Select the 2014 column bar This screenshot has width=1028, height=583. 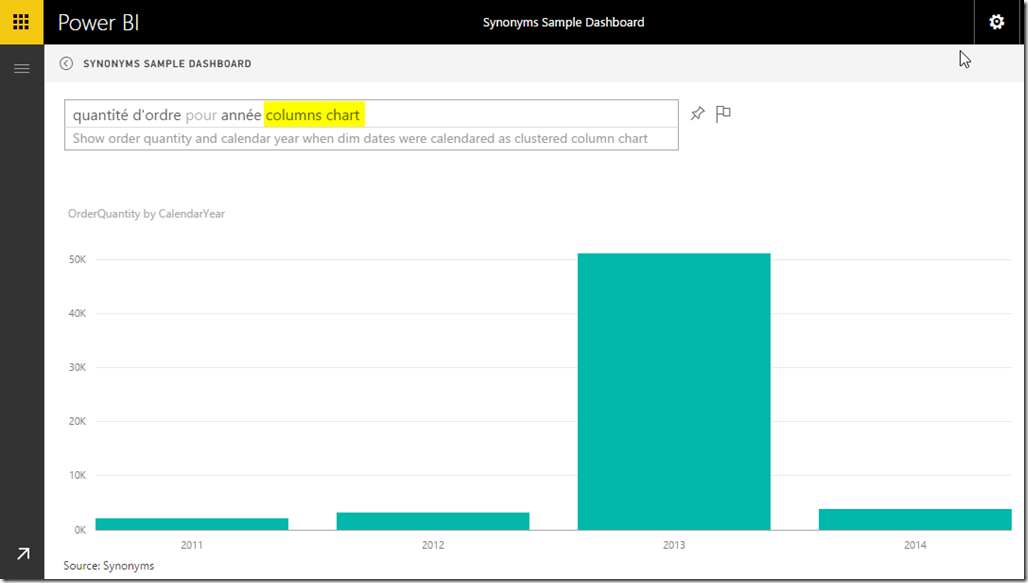point(915,519)
